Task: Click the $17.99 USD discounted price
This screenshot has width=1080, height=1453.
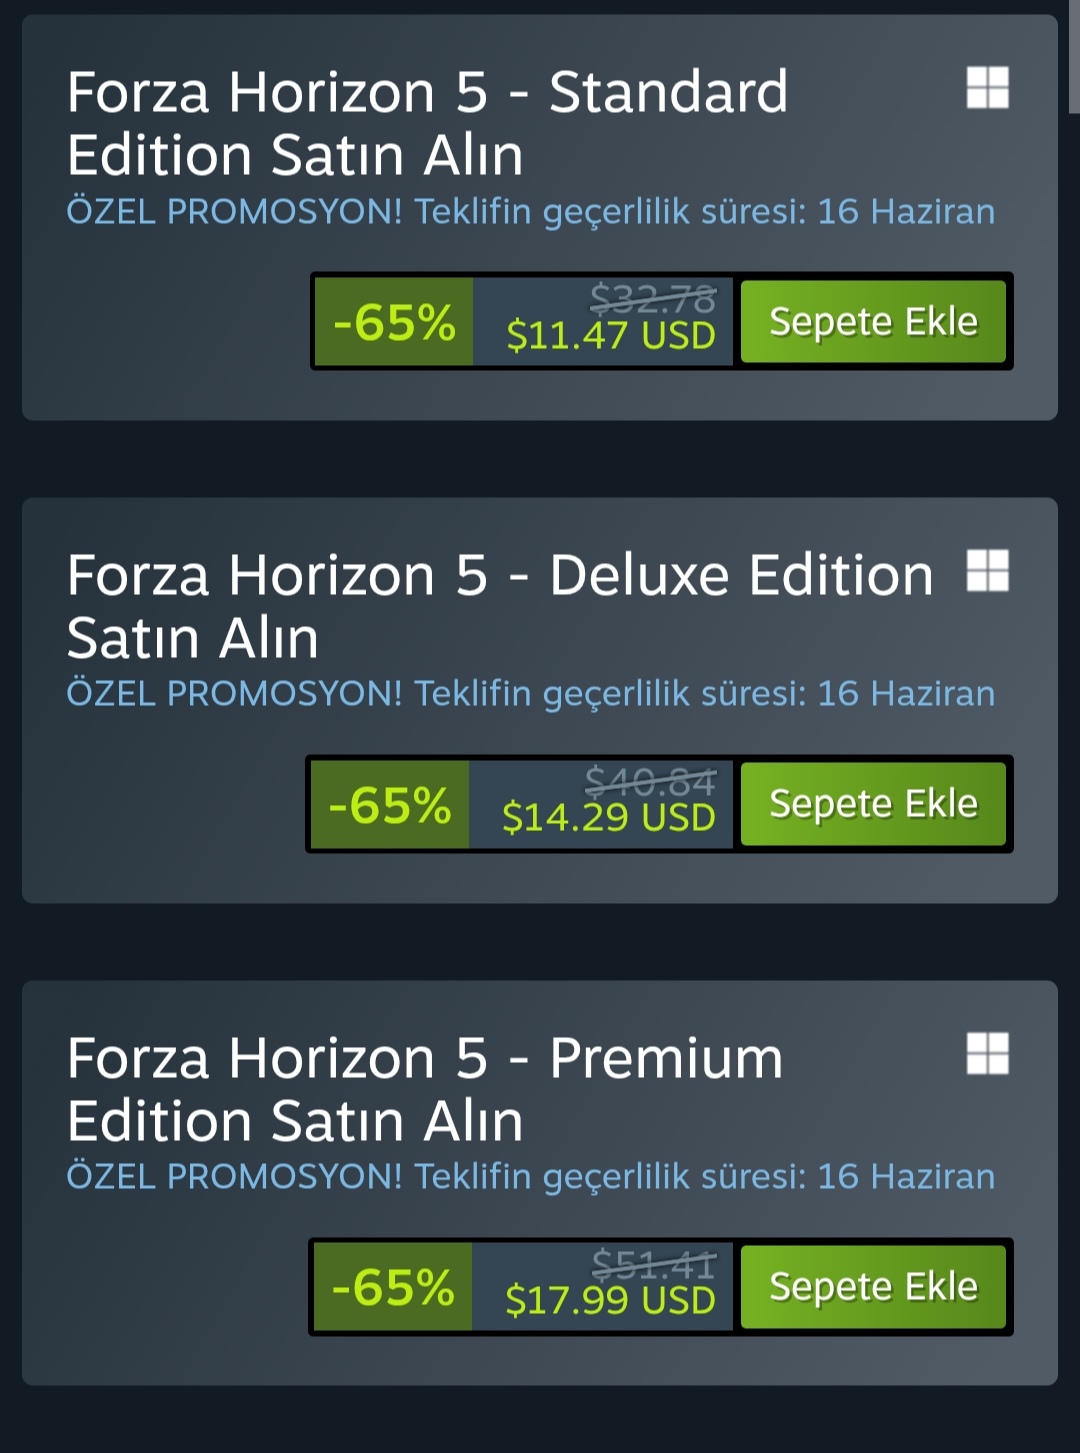Action: [x=610, y=1300]
